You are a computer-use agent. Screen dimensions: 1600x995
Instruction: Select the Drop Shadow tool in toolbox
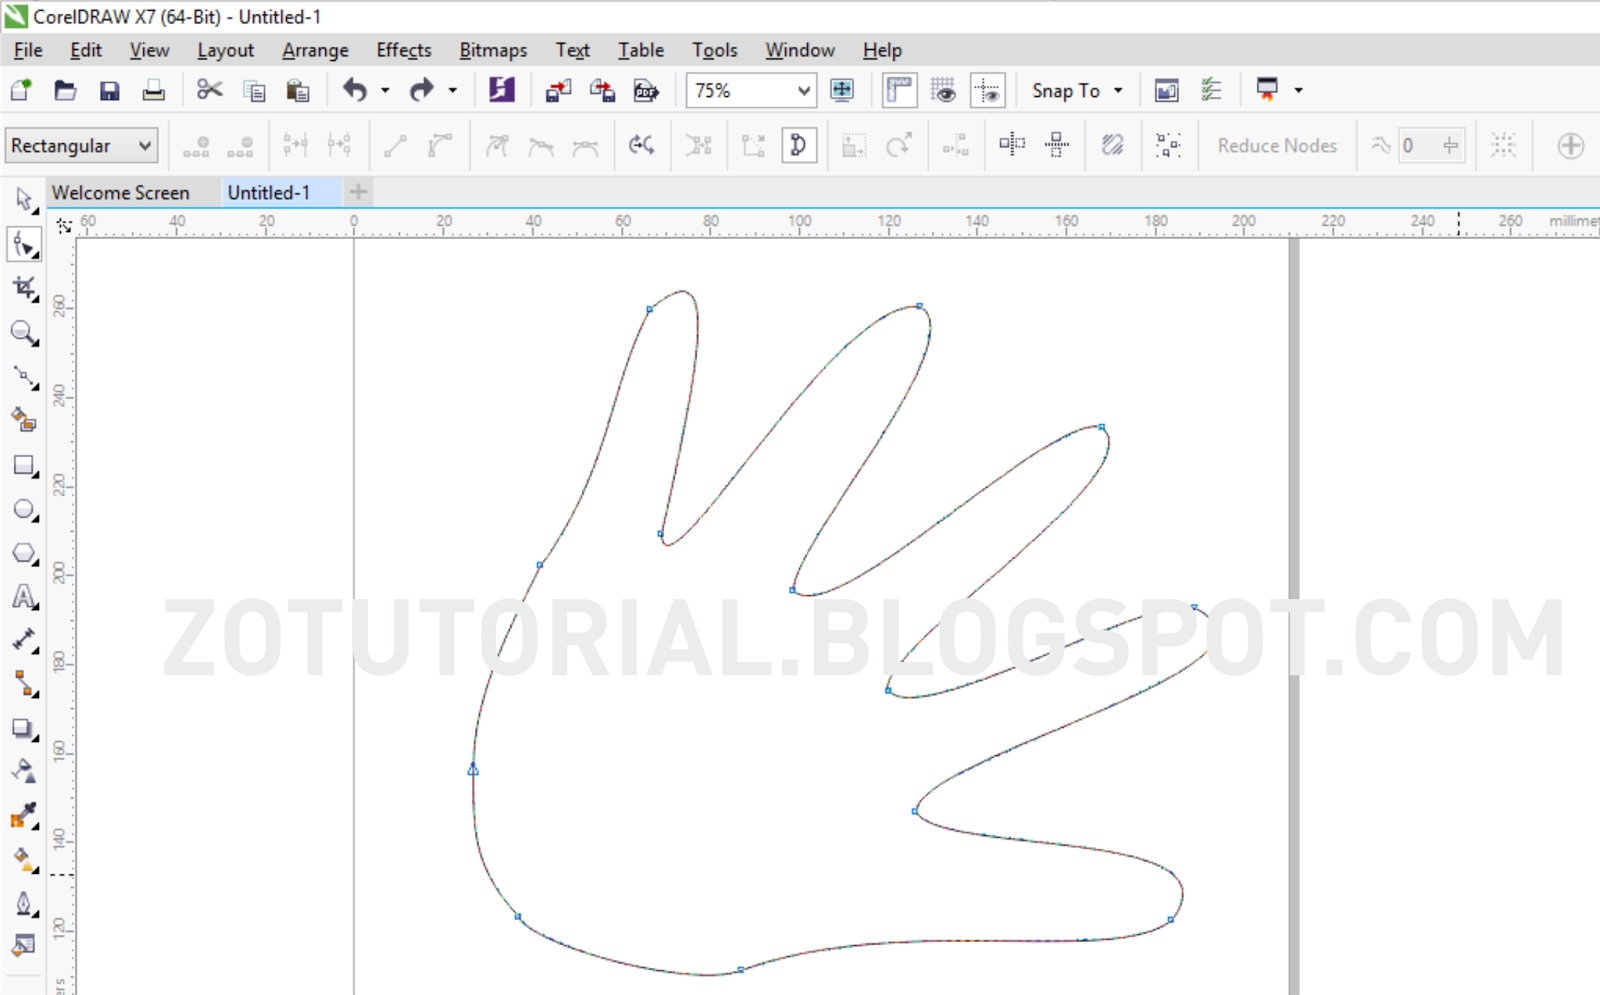pyautogui.click(x=24, y=729)
